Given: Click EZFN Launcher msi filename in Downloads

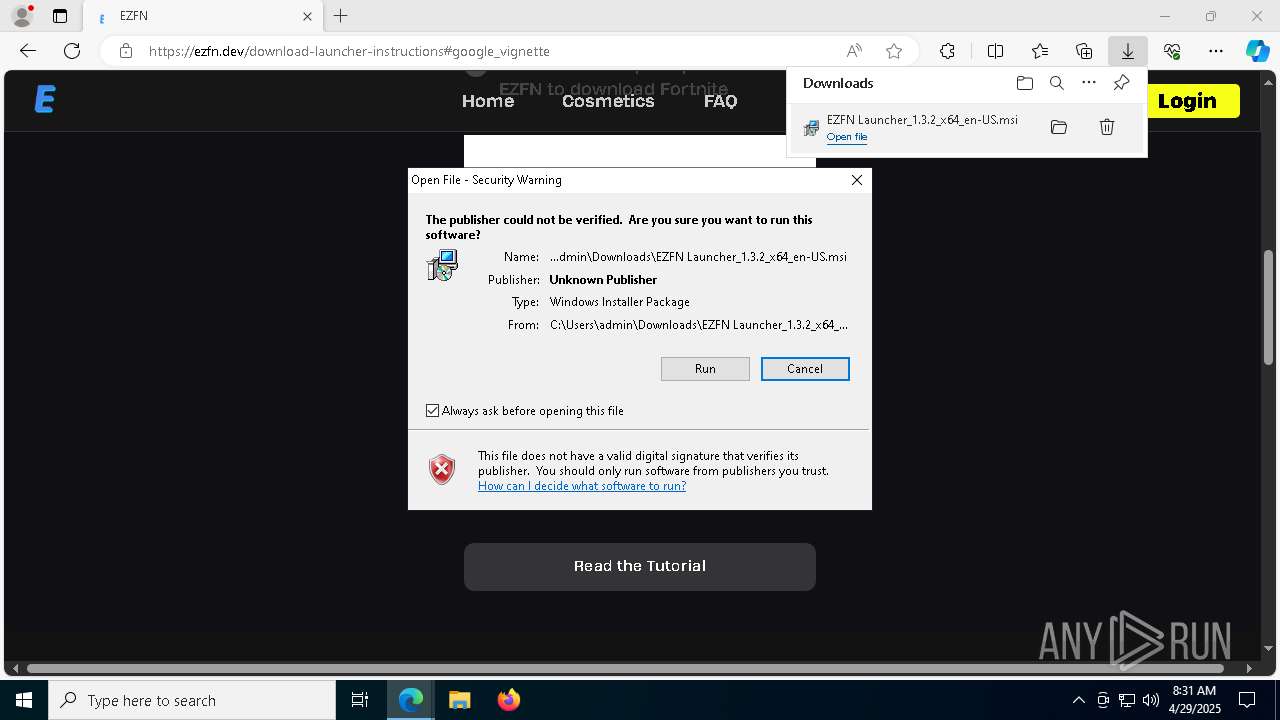Looking at the screenshot, I should tap(922, 120).
